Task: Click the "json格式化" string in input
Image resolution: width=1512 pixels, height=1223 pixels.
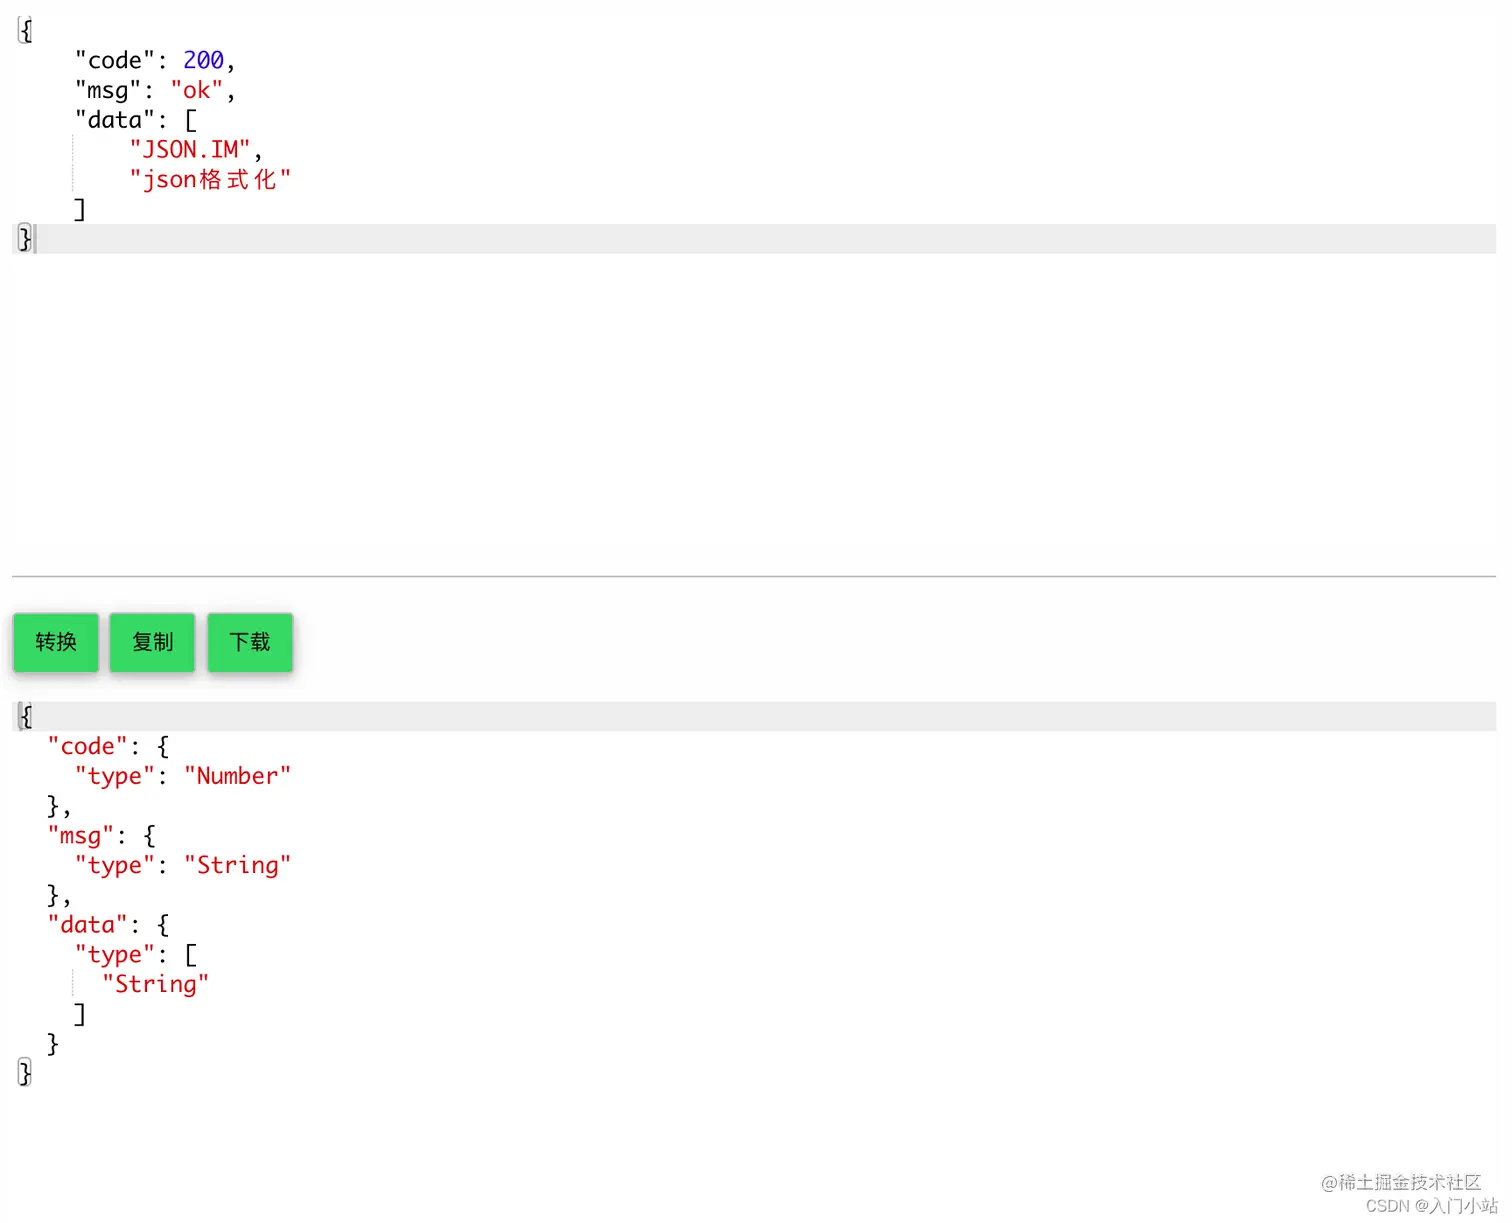Action: (x=210, y=180)
